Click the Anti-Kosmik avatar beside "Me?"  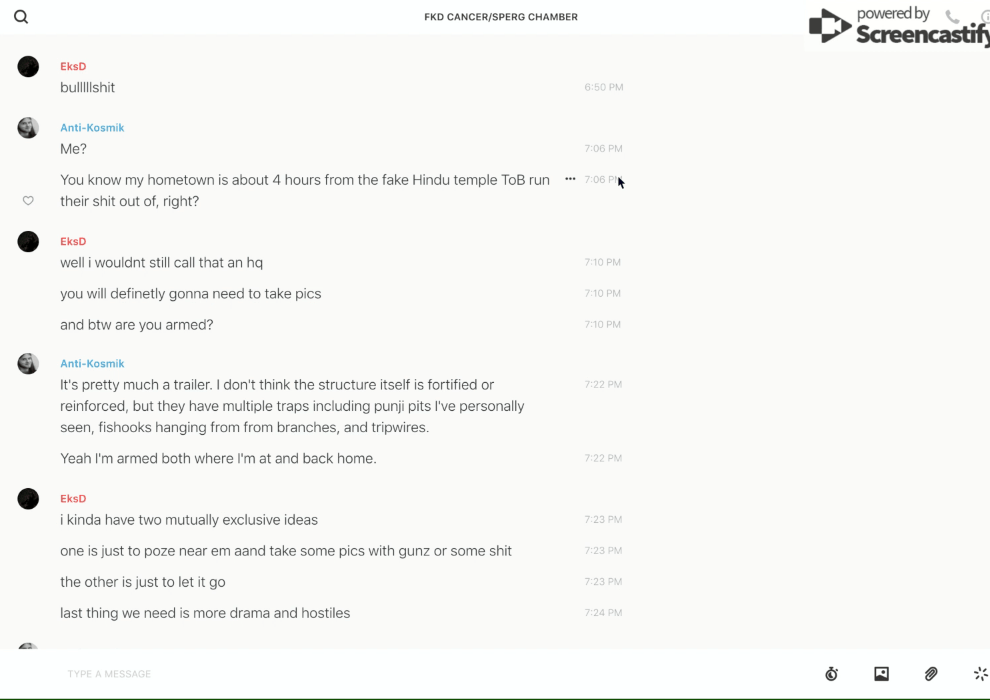click(28, 128)
